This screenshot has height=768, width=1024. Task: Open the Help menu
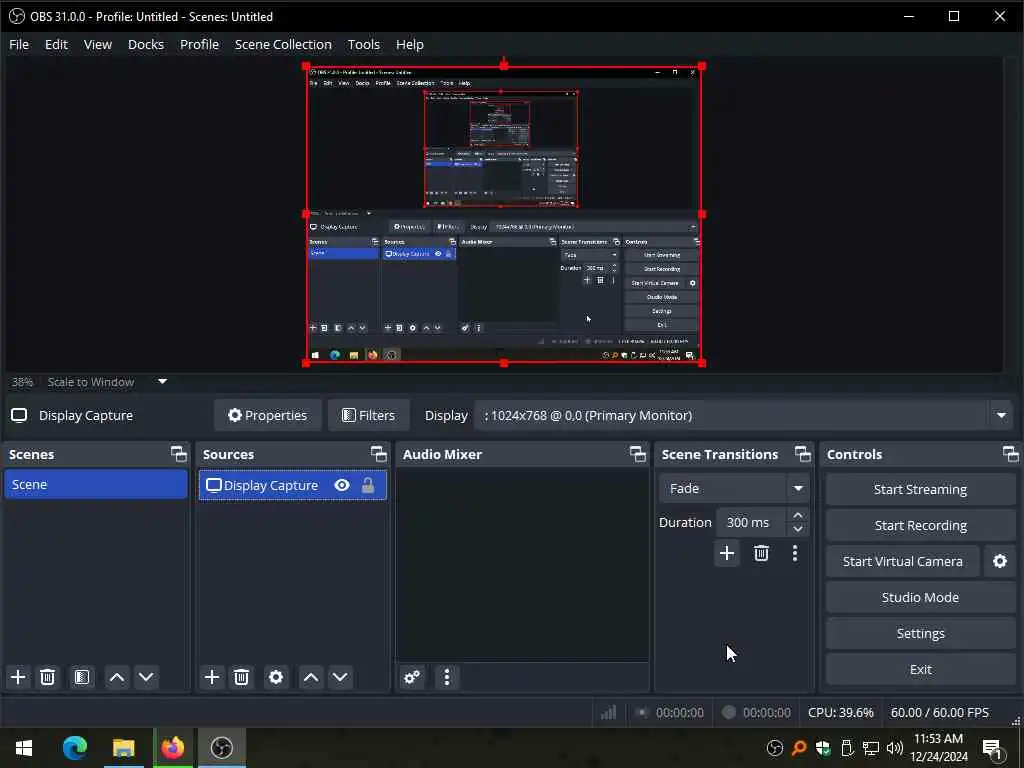409,44
